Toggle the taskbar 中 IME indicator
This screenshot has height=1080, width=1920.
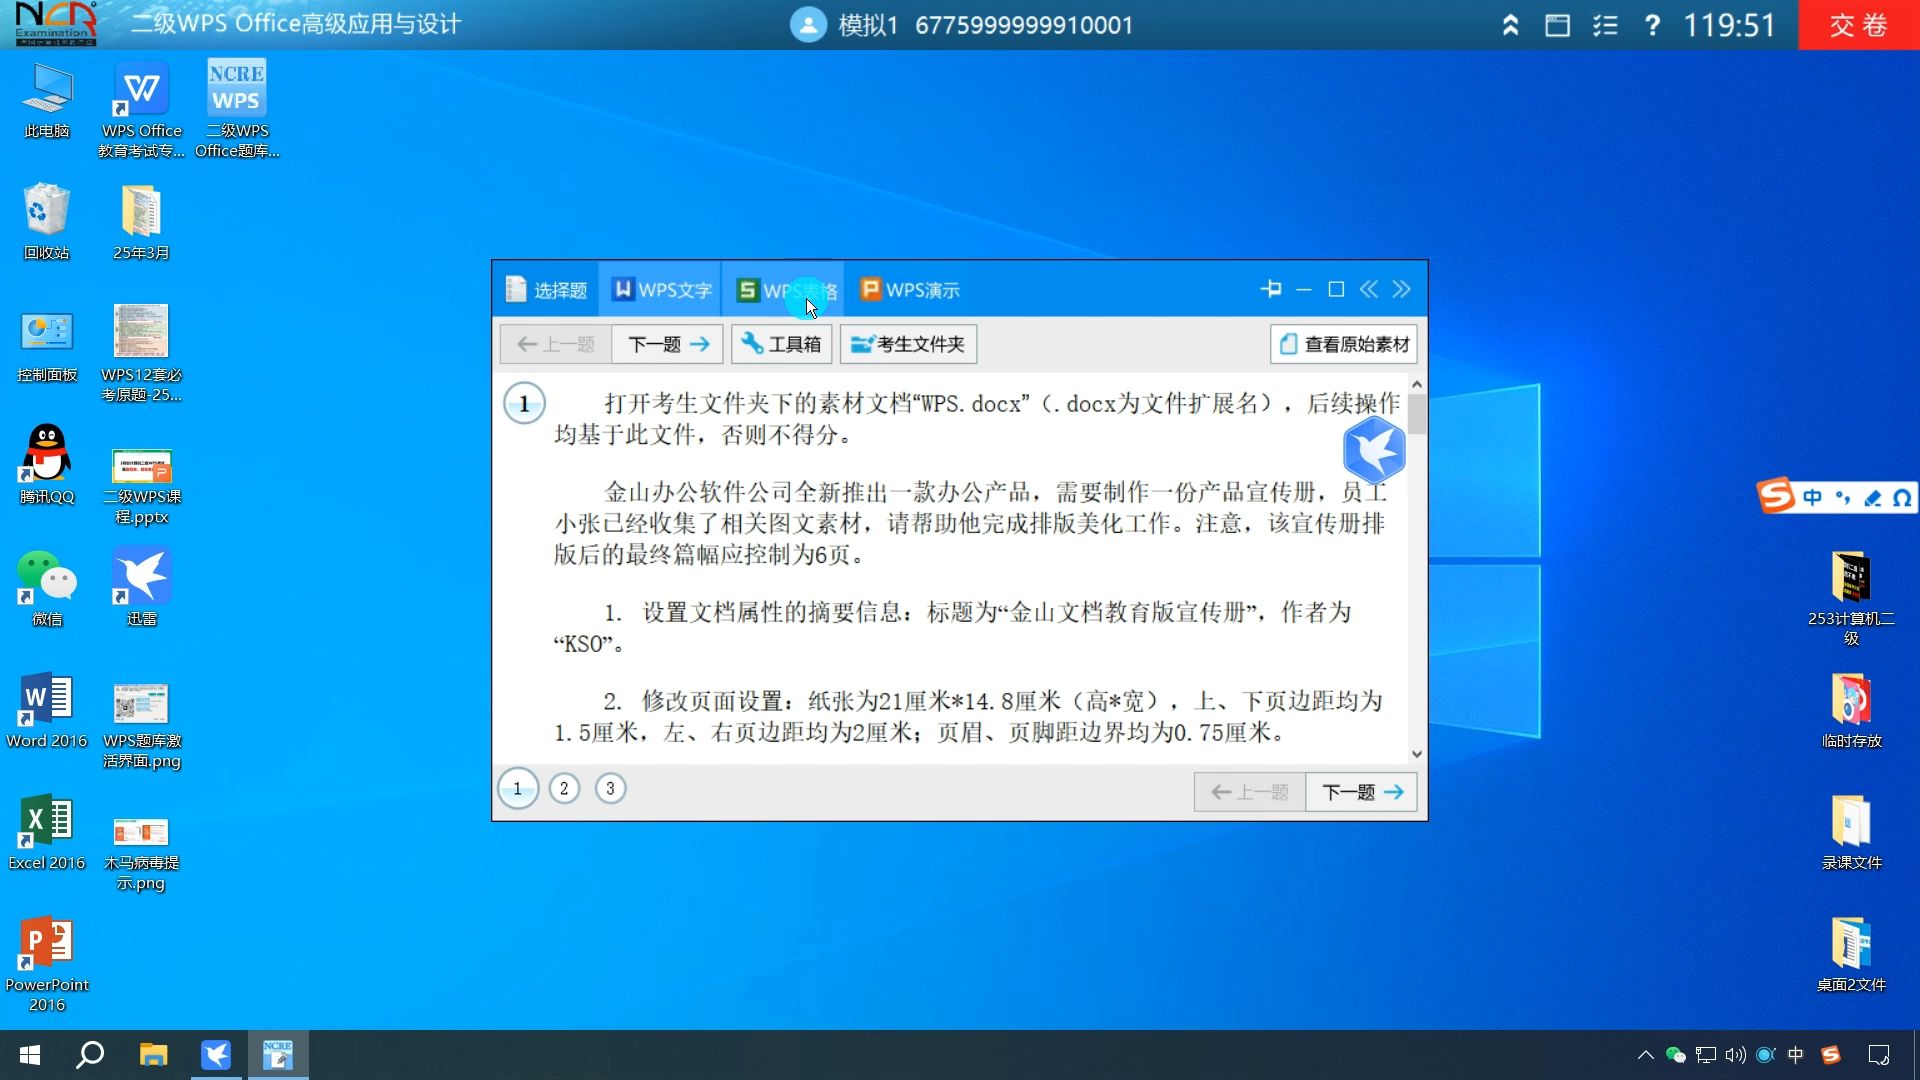tap(1795, 1055)
